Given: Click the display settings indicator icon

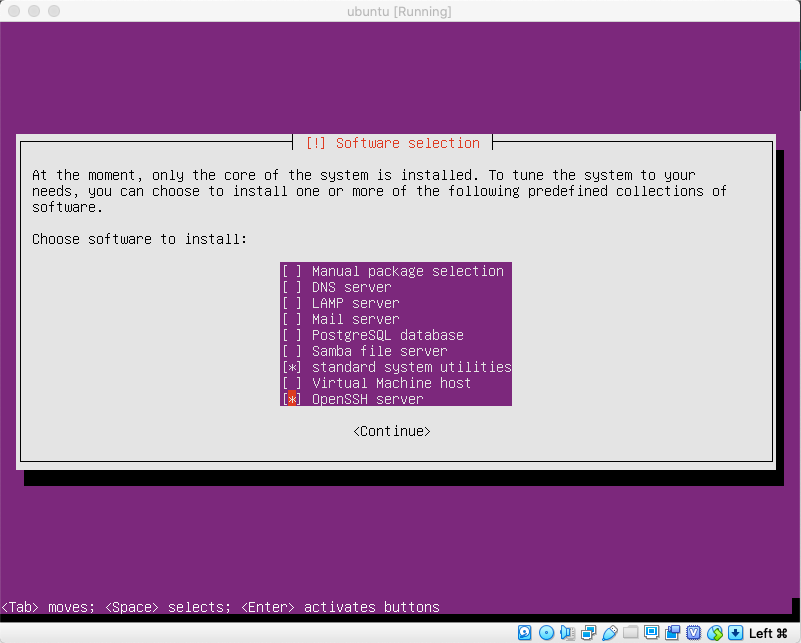Looking at the screenshot, I should click(652, 633).
